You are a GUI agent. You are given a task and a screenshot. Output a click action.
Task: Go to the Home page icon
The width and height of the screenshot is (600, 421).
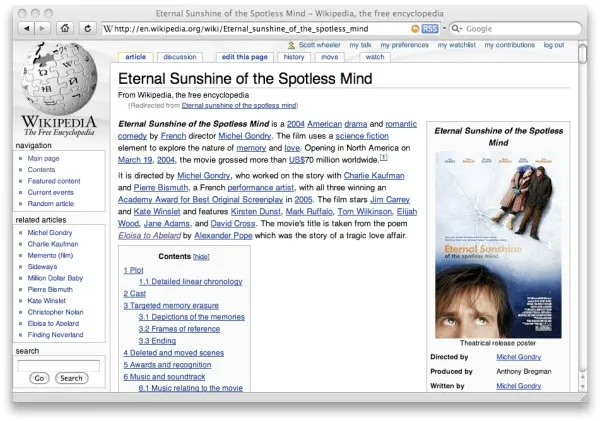point(65,28)
